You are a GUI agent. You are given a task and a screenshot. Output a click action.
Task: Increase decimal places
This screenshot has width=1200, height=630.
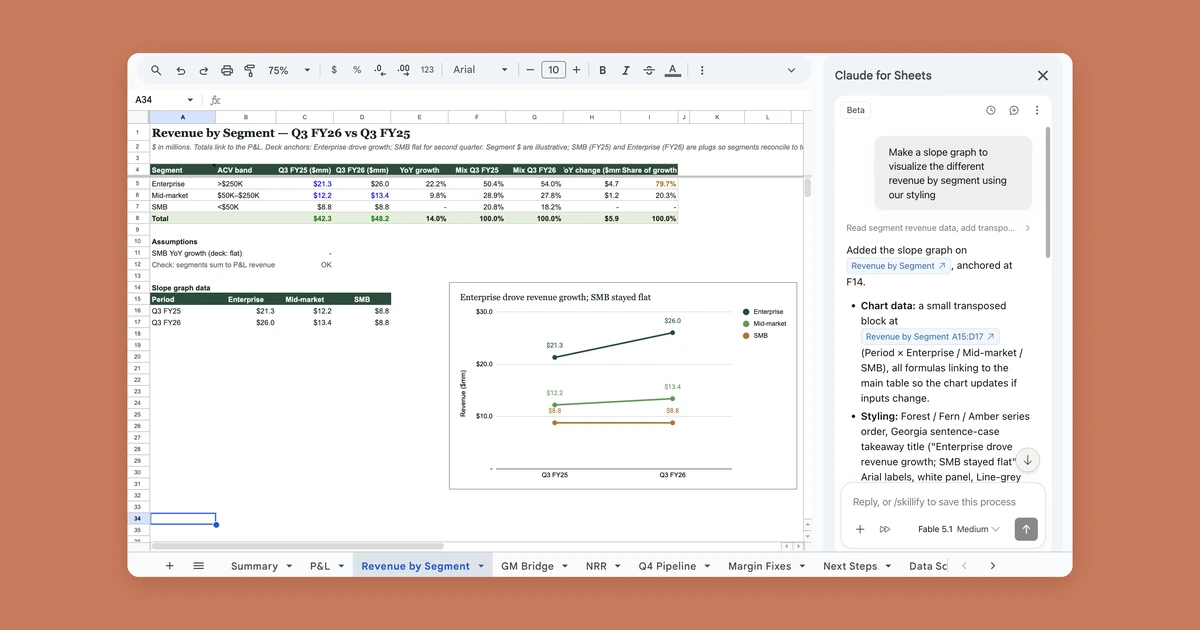coord(403,70)
